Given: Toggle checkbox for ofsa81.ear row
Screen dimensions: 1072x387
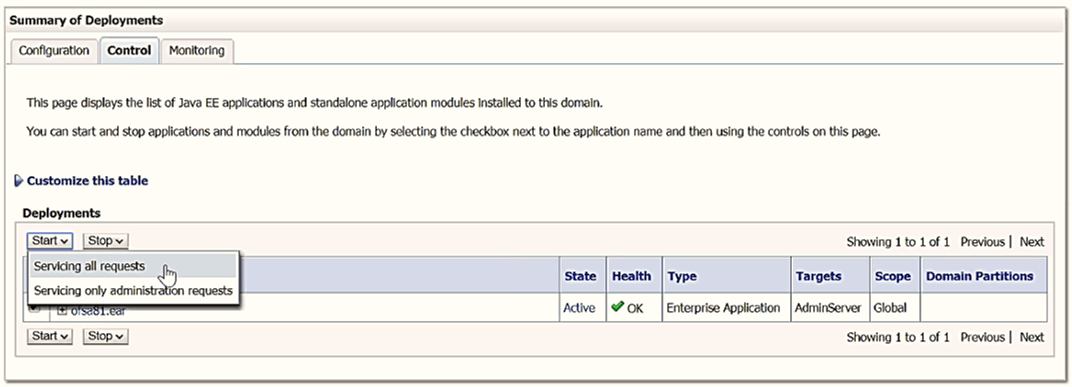Looking at the screenshot, I should [35, 308].
